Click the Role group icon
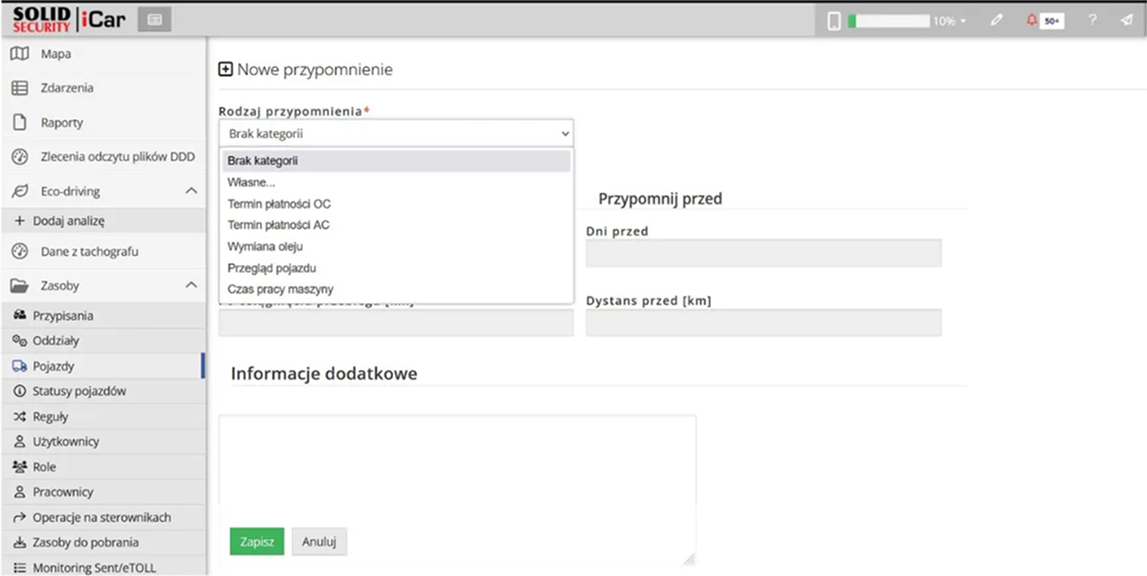The image size is (1147, 576). pyautogui.click(x=20, y=467)
